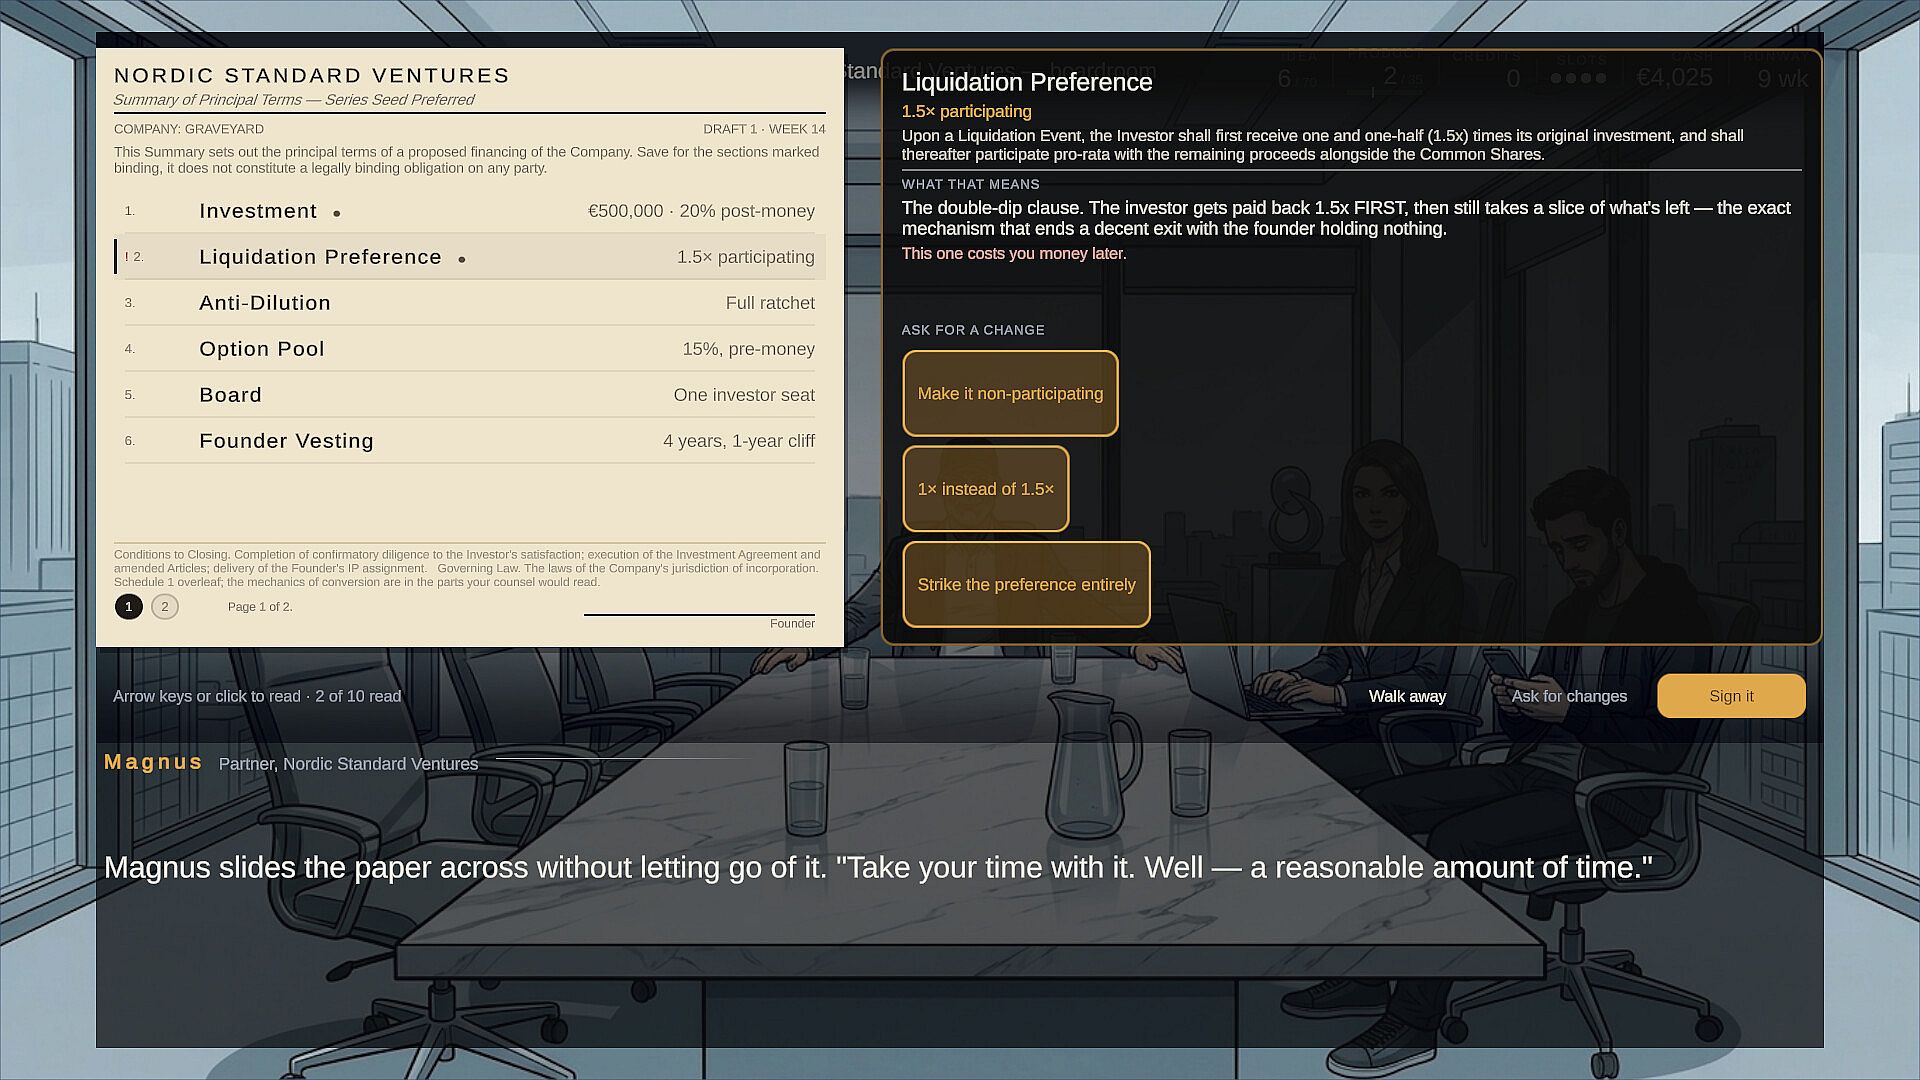
Task: Click the Liquidation Preference detail title
Action: pos(1027,82)
